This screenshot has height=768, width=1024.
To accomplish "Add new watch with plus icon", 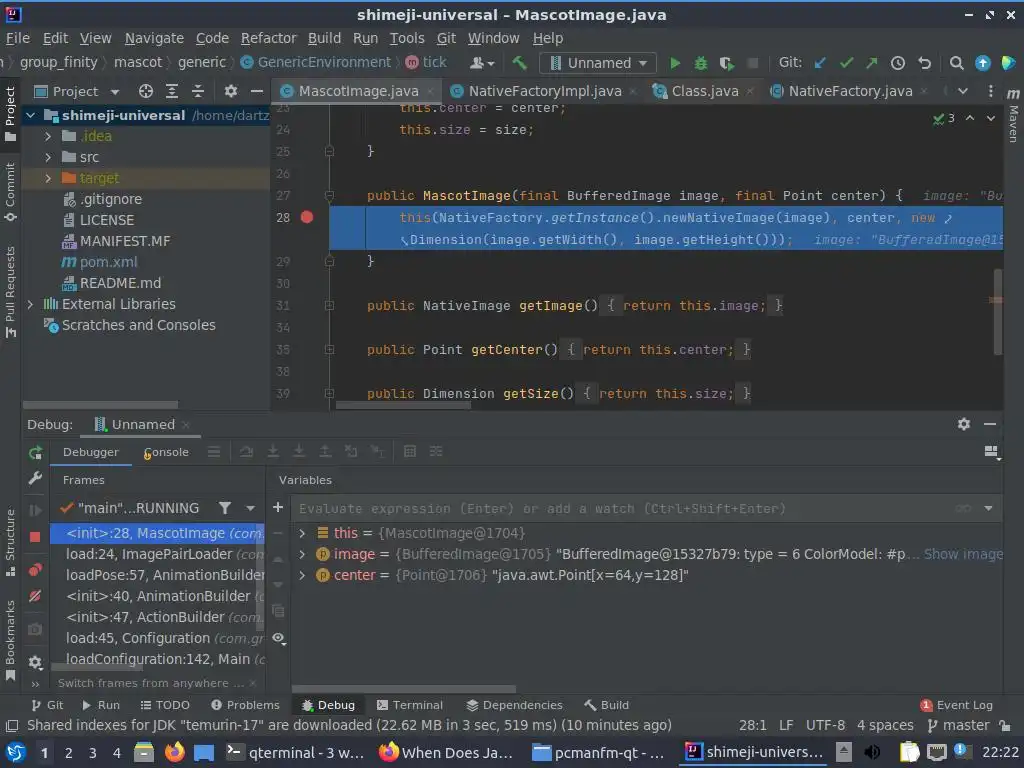I will 278,507.
